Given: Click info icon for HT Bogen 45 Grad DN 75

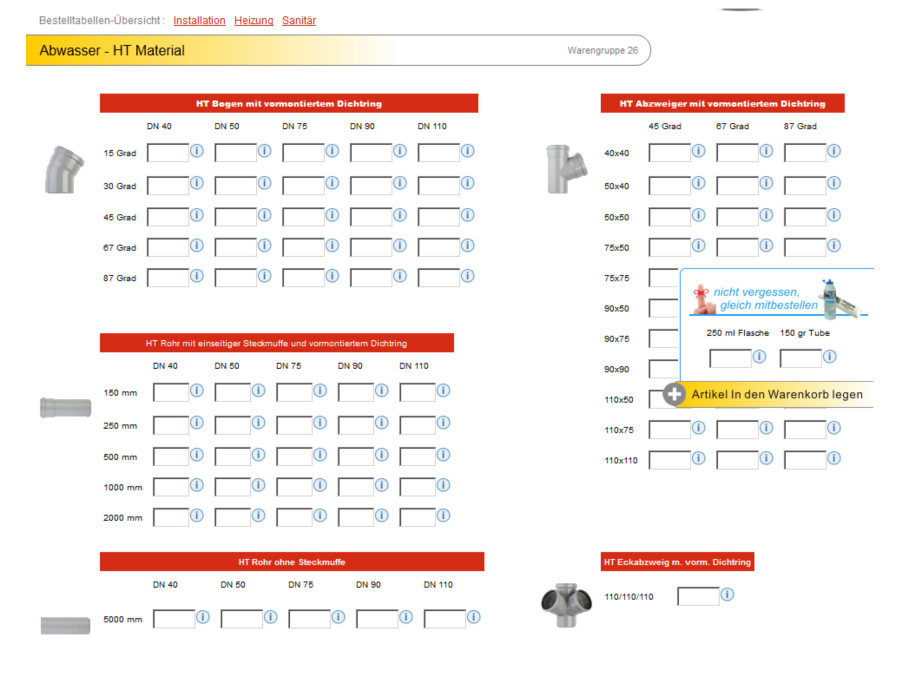Looking at the screenshot, I should tap(332, 215).
